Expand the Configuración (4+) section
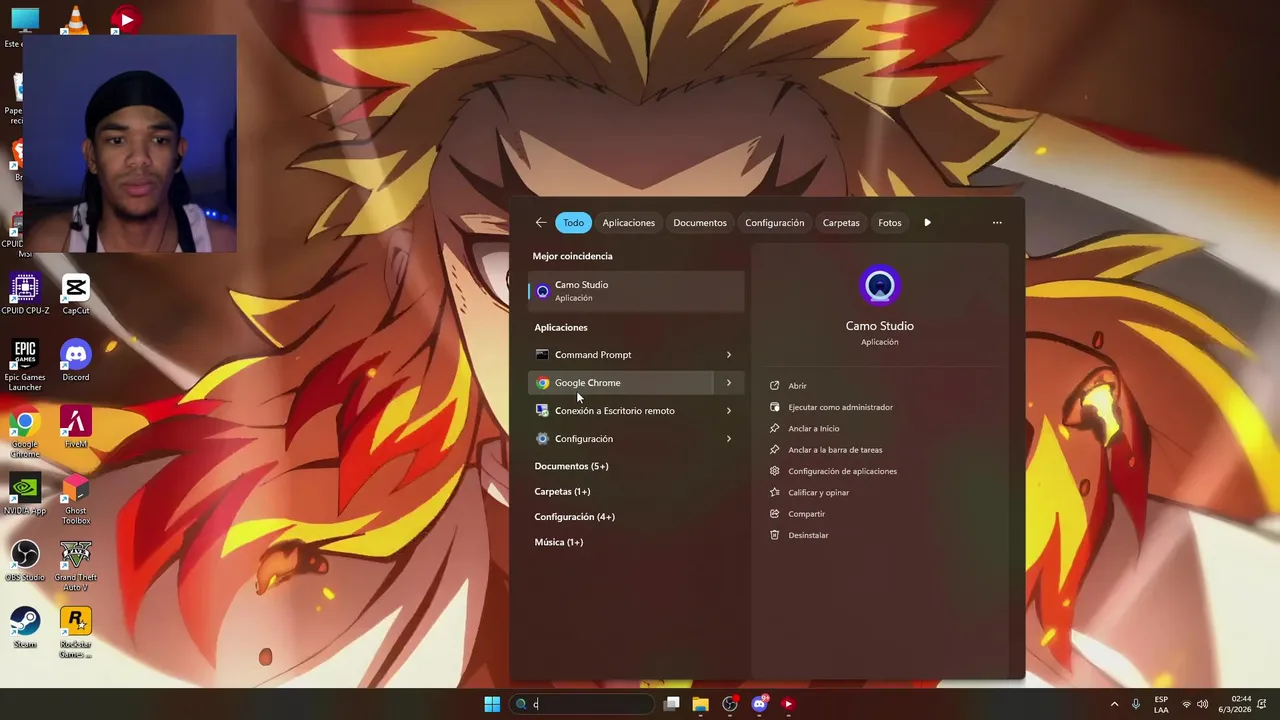Screen dimensions: 1280x720 click(574, 517)
